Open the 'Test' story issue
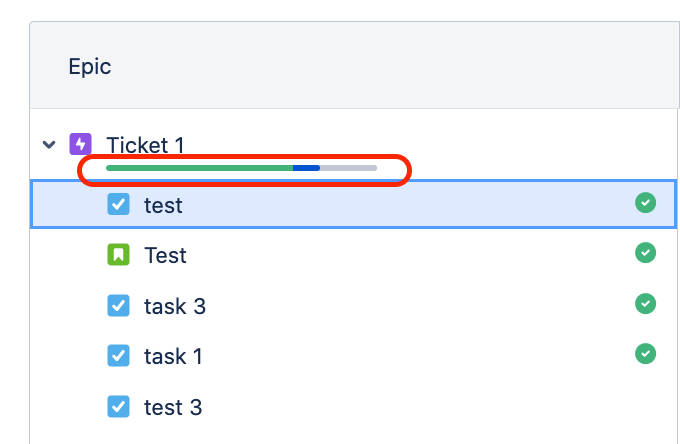Image resolution: width=680 pixels, height=444 pixels. [x=165, y=255]
